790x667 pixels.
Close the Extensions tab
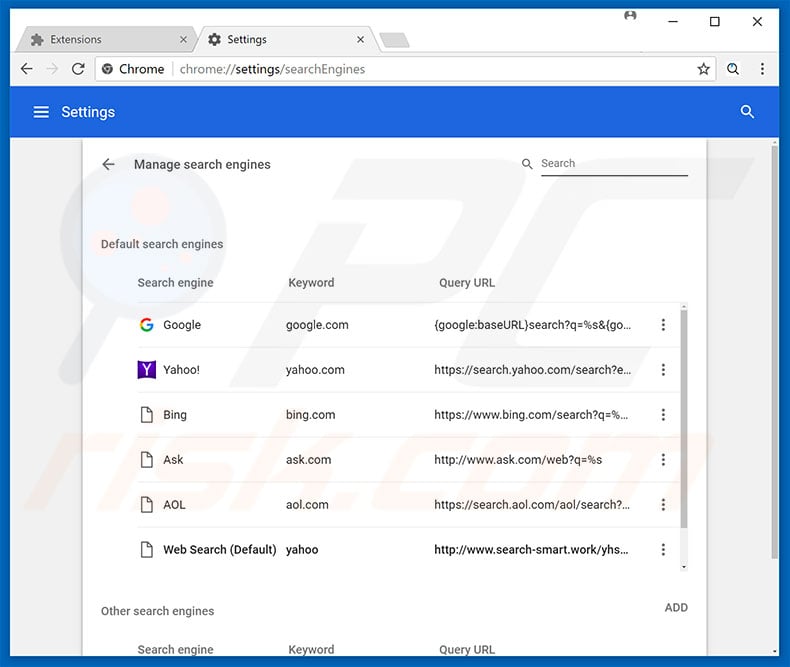point(183,39)
